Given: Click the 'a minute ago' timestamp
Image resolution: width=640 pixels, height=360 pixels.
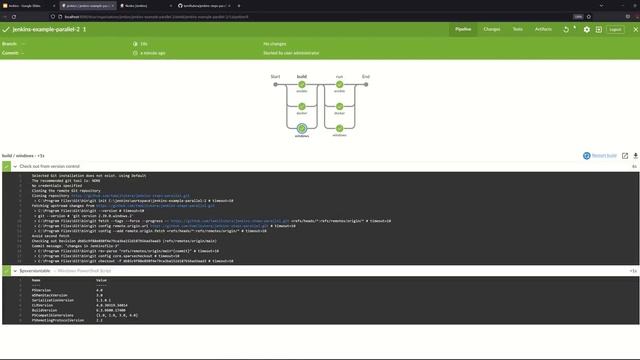Looking at the screenshot, I should (x=153, y=53).
